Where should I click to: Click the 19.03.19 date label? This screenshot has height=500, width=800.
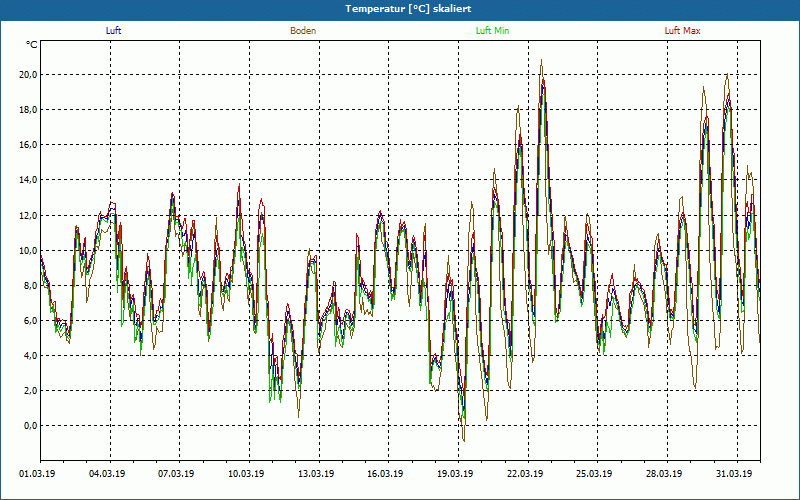pos(455,474)
